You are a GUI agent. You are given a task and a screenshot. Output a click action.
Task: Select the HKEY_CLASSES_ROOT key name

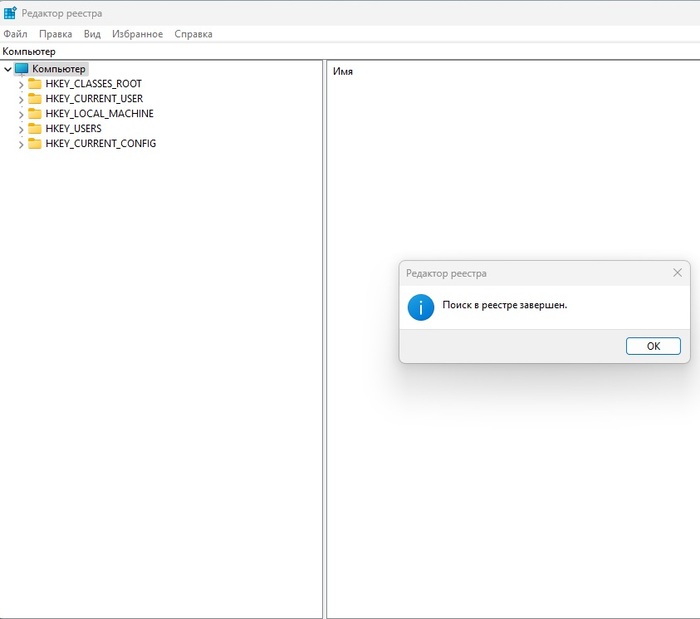[x=93, y=83]
